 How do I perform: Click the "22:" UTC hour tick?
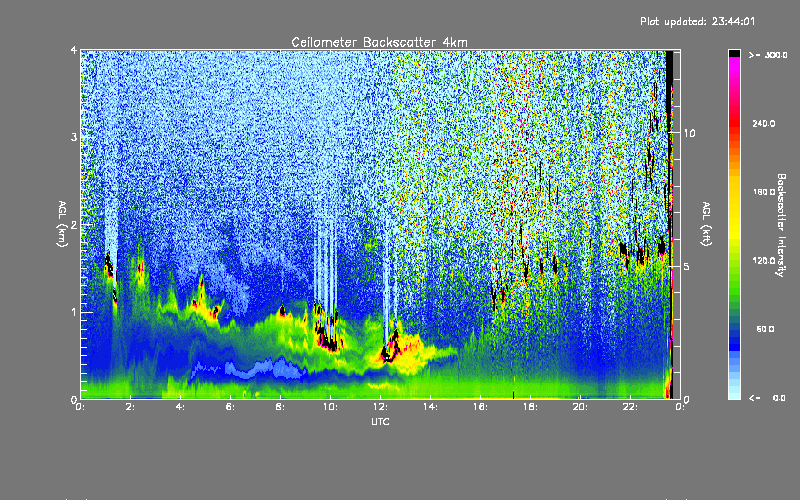[x=630, y=407]
